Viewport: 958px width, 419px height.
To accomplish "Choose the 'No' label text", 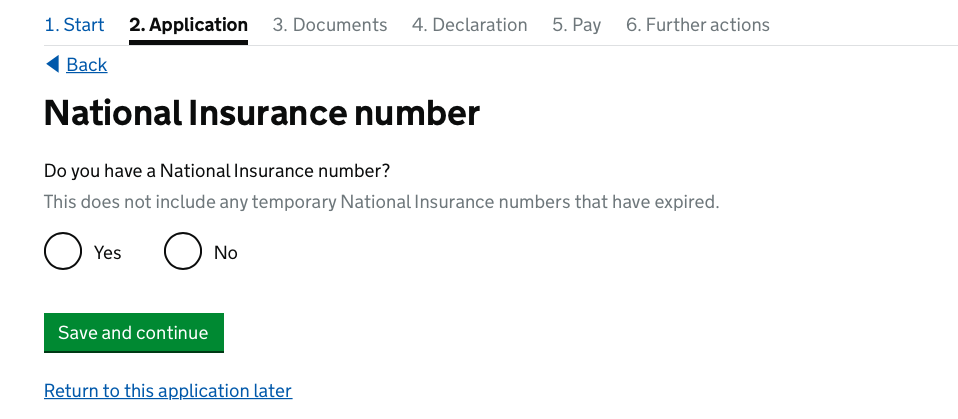I will pos(225,252).
